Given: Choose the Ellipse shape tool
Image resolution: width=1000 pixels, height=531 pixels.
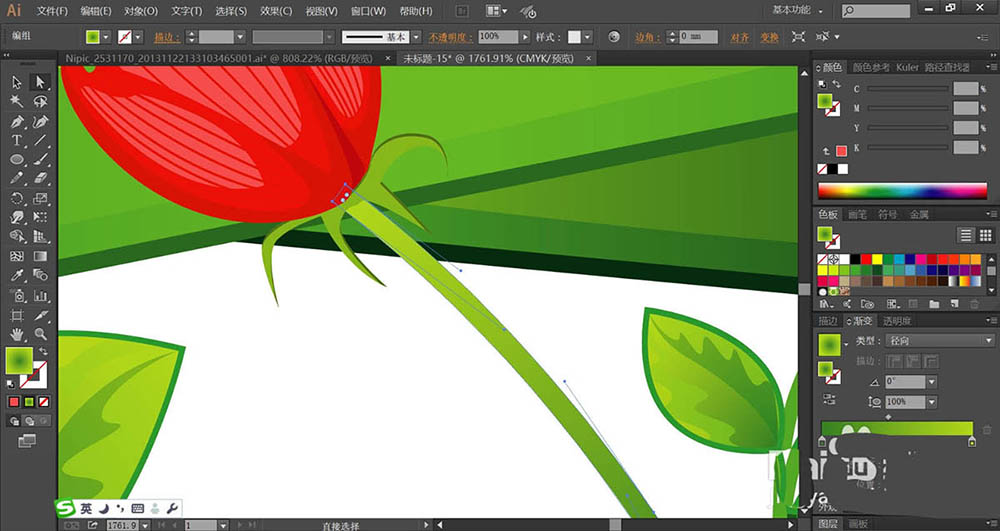Looking at the screenshot, I should tap(17, 159).
